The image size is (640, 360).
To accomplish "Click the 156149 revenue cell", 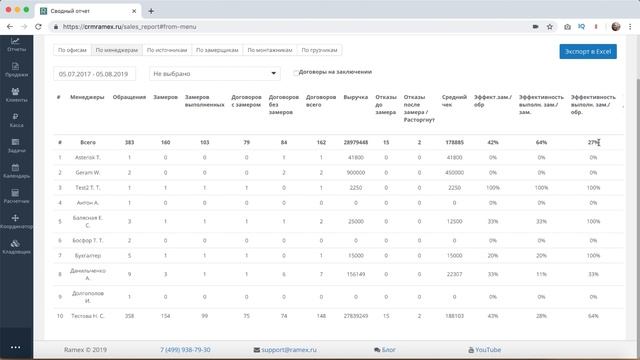I will pos(356,274).
